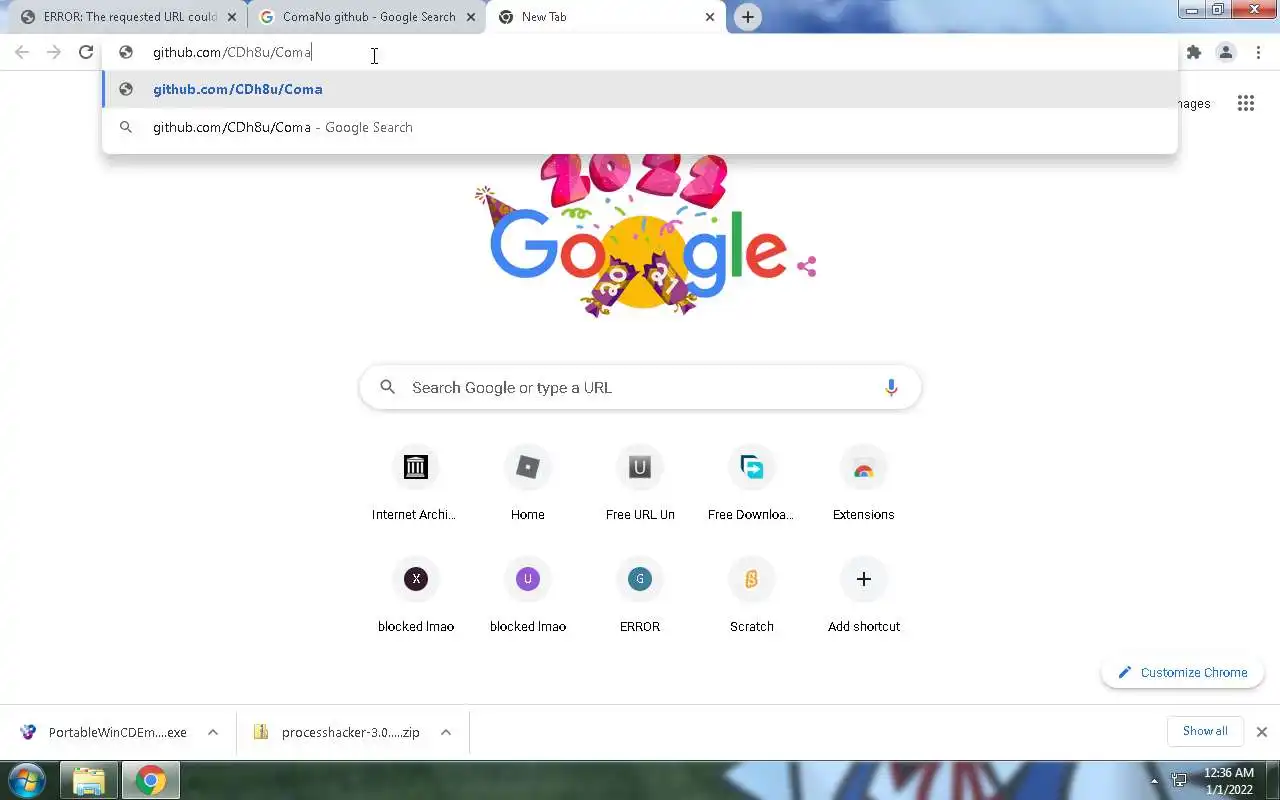
Task: Click the browser Back arrow
Action: (x=22, y=52)
